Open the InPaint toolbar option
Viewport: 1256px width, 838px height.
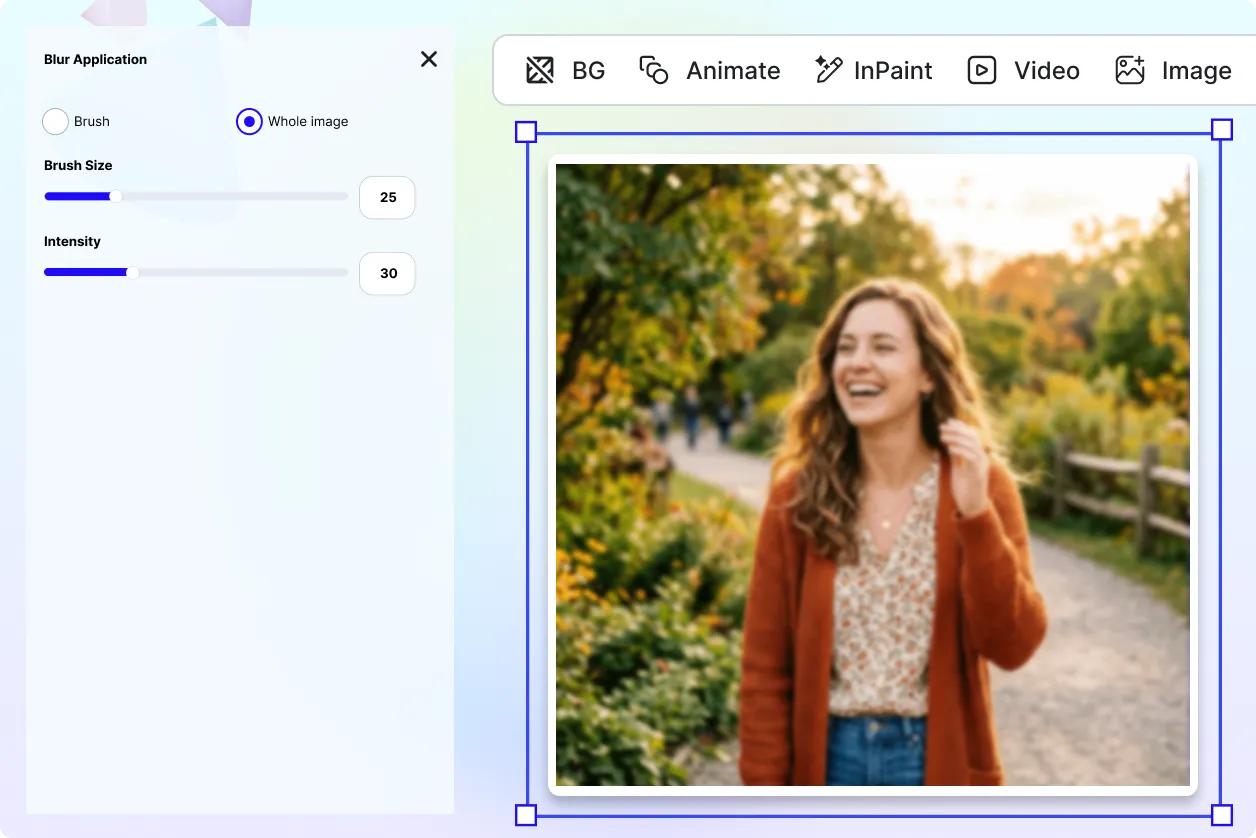[874, 71]
